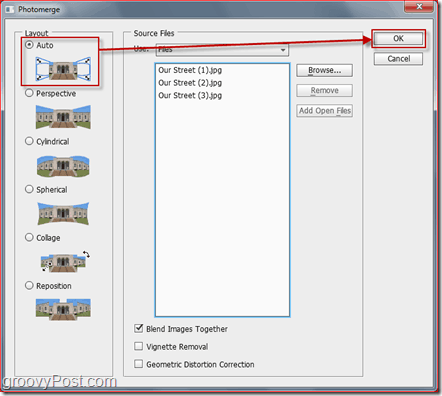Screen dimensions: 442x396
Task: Enable Geometric Distortion Correction
Action: (139, 364)
